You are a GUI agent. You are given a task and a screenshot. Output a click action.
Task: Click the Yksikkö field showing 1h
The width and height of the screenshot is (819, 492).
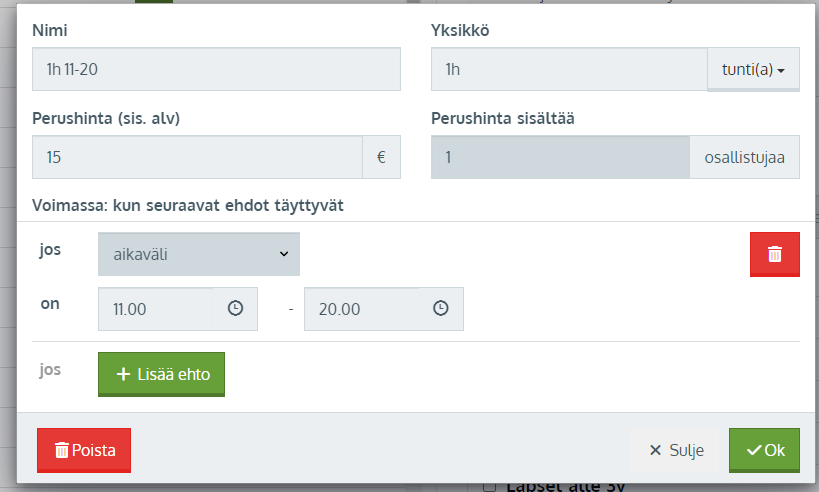click(x=569, y=69)
